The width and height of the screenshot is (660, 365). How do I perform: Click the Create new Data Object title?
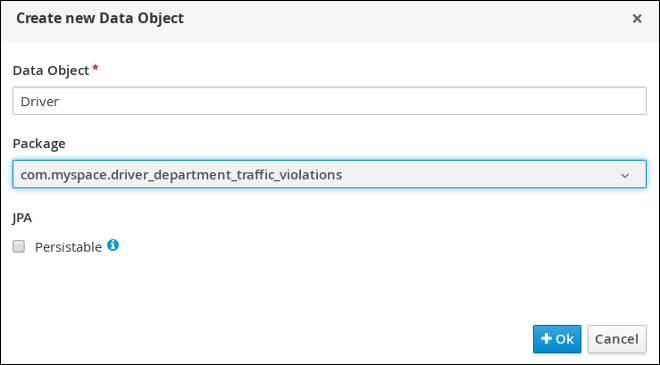click(100, 18)
